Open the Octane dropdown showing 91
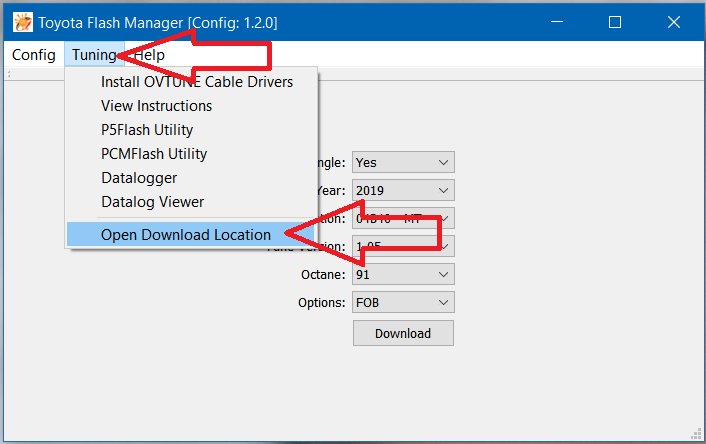Viewport: 706px width, 444px height. point(403,274)
